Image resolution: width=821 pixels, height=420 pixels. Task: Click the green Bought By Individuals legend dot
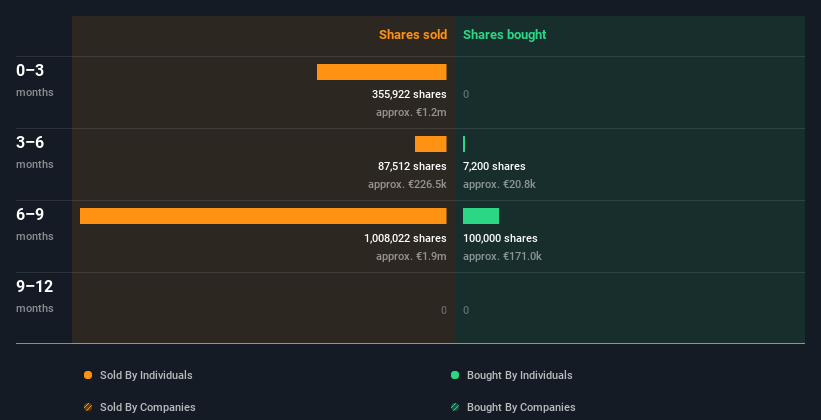[x=455, y=375]
